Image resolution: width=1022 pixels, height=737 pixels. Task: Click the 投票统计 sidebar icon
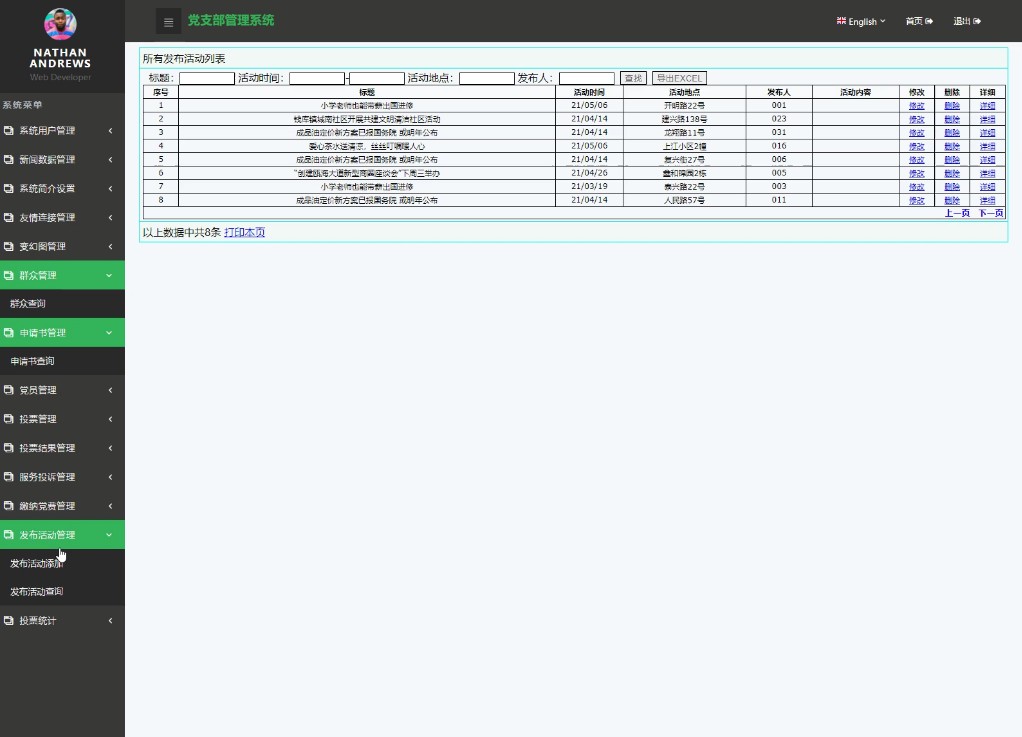coord(9,621)
